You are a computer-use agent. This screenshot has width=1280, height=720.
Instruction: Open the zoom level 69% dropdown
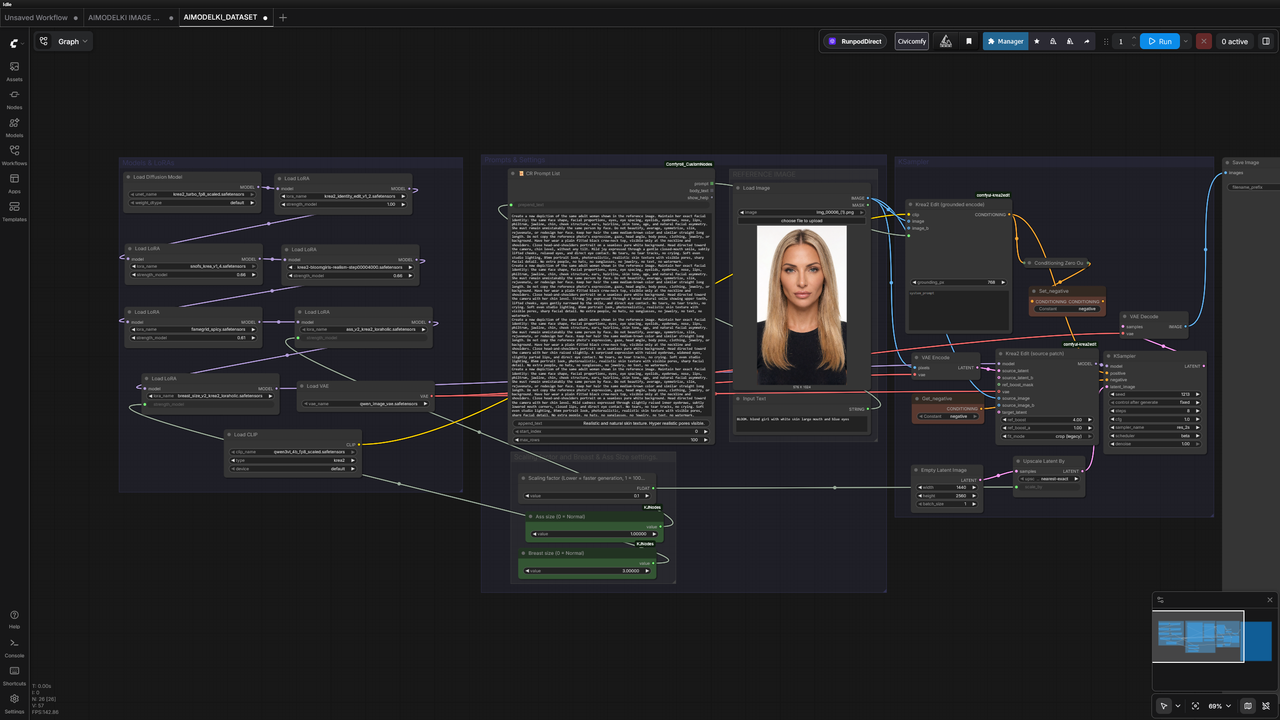pyautogui.click(x=1219, y=706)
